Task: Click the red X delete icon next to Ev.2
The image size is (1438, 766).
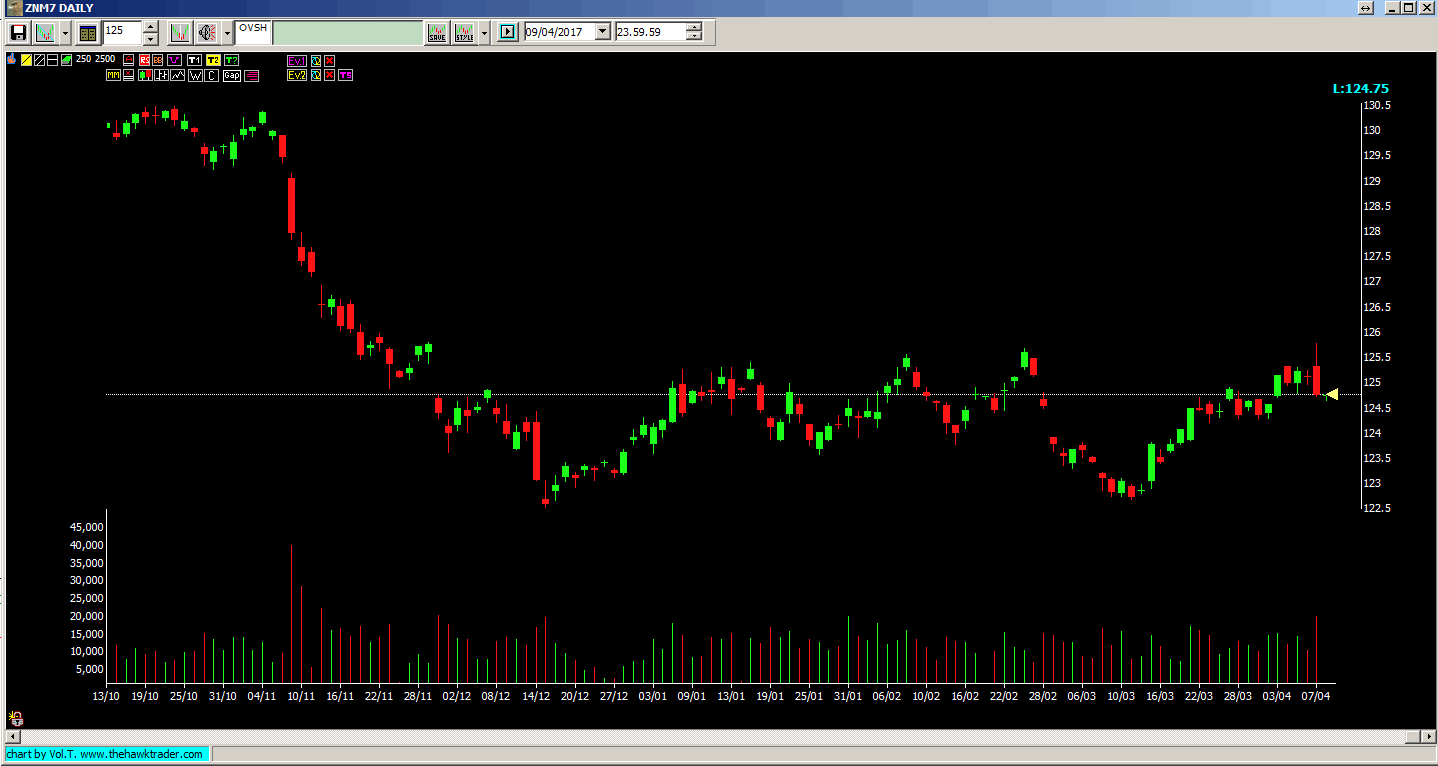Action: click(x=329, y=75)
